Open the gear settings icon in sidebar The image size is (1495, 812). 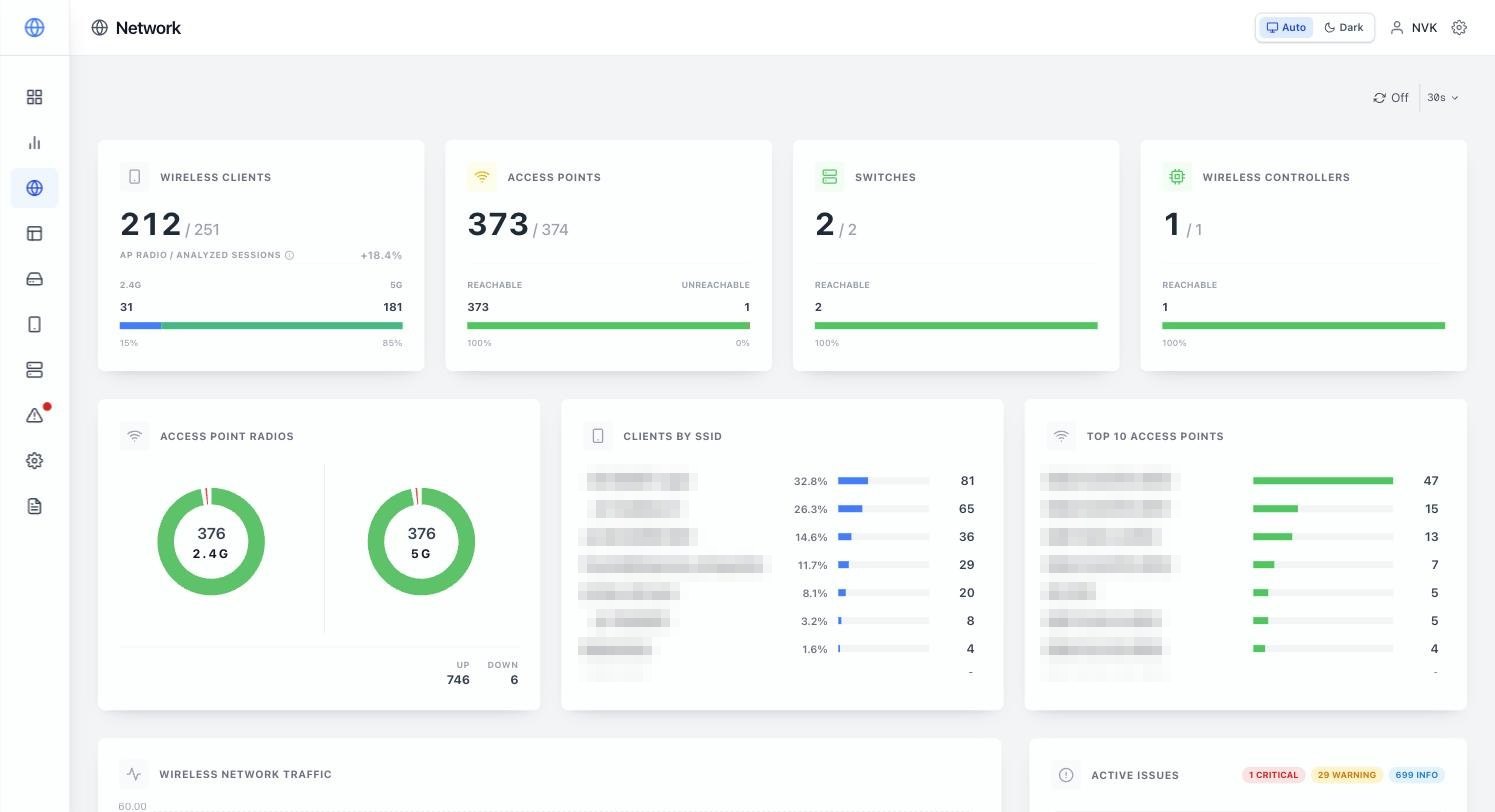[34, 461]
